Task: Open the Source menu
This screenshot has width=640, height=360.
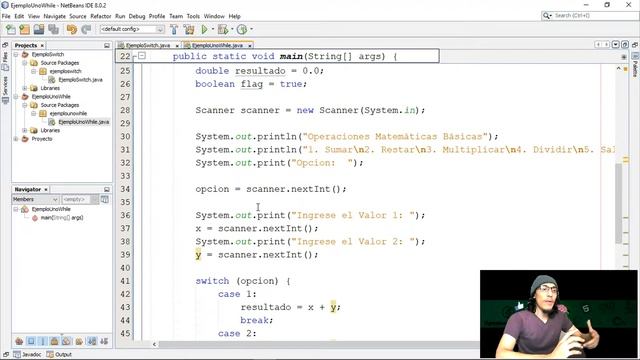Action: click(x=78, y=16)
